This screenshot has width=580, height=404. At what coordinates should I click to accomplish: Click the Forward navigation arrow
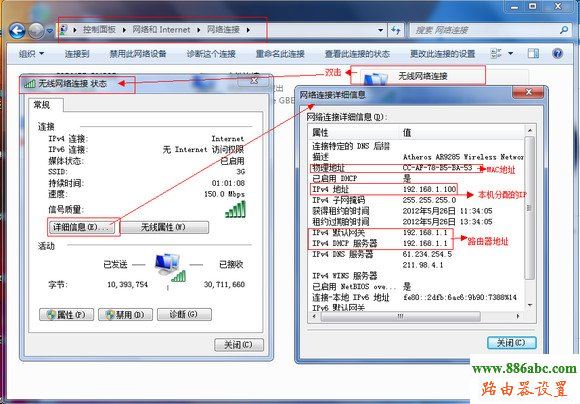(x=36, y=31)
